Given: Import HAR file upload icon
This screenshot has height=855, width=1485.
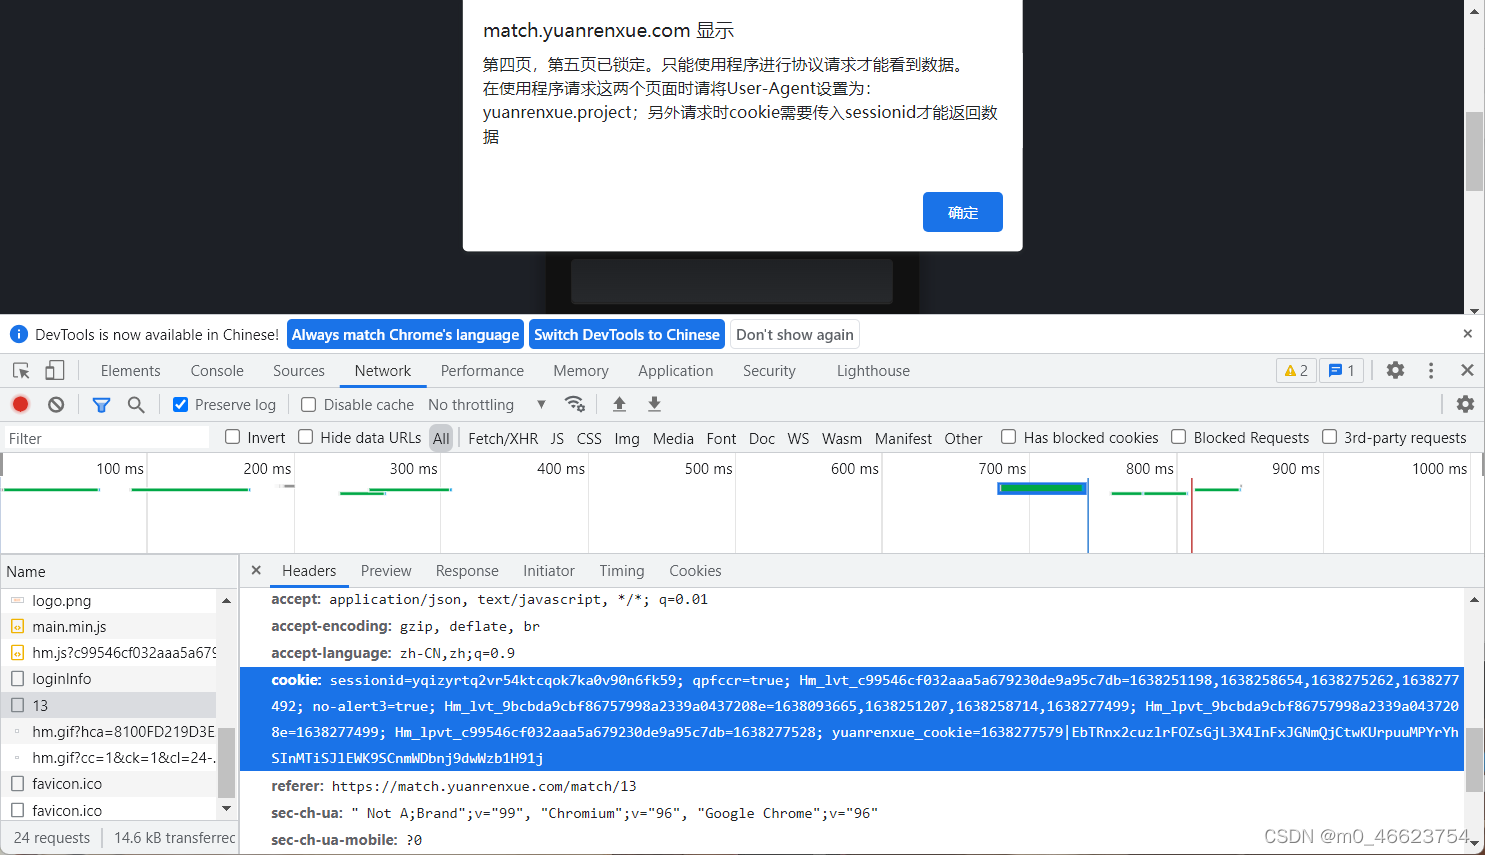Looking at the screenshot, I should (x=619, y=404).
